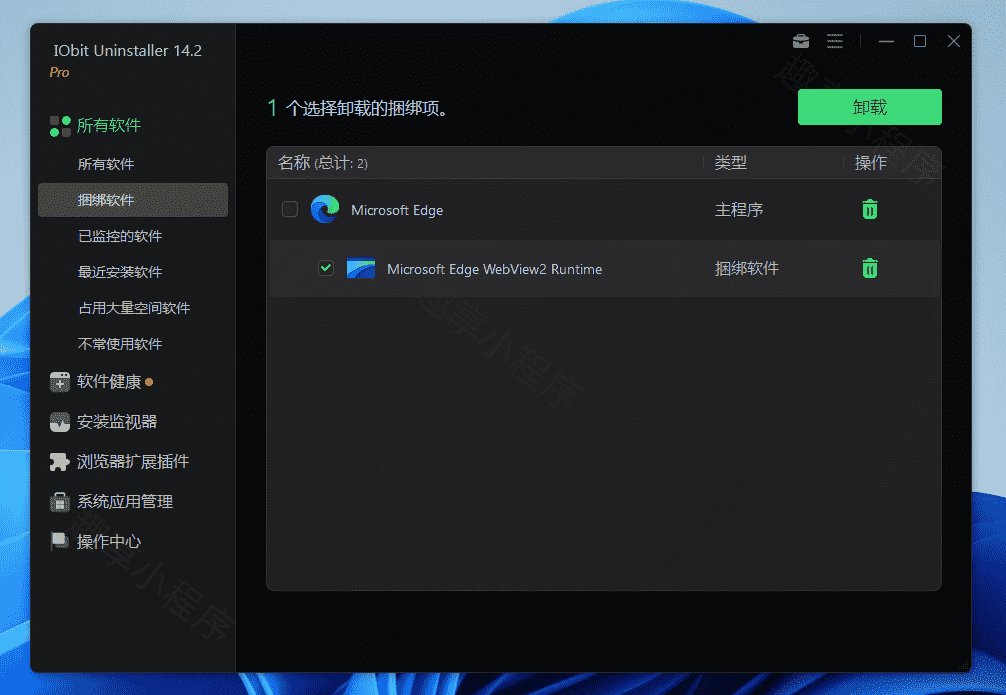Open 安装监视器 section

(117, 422)
